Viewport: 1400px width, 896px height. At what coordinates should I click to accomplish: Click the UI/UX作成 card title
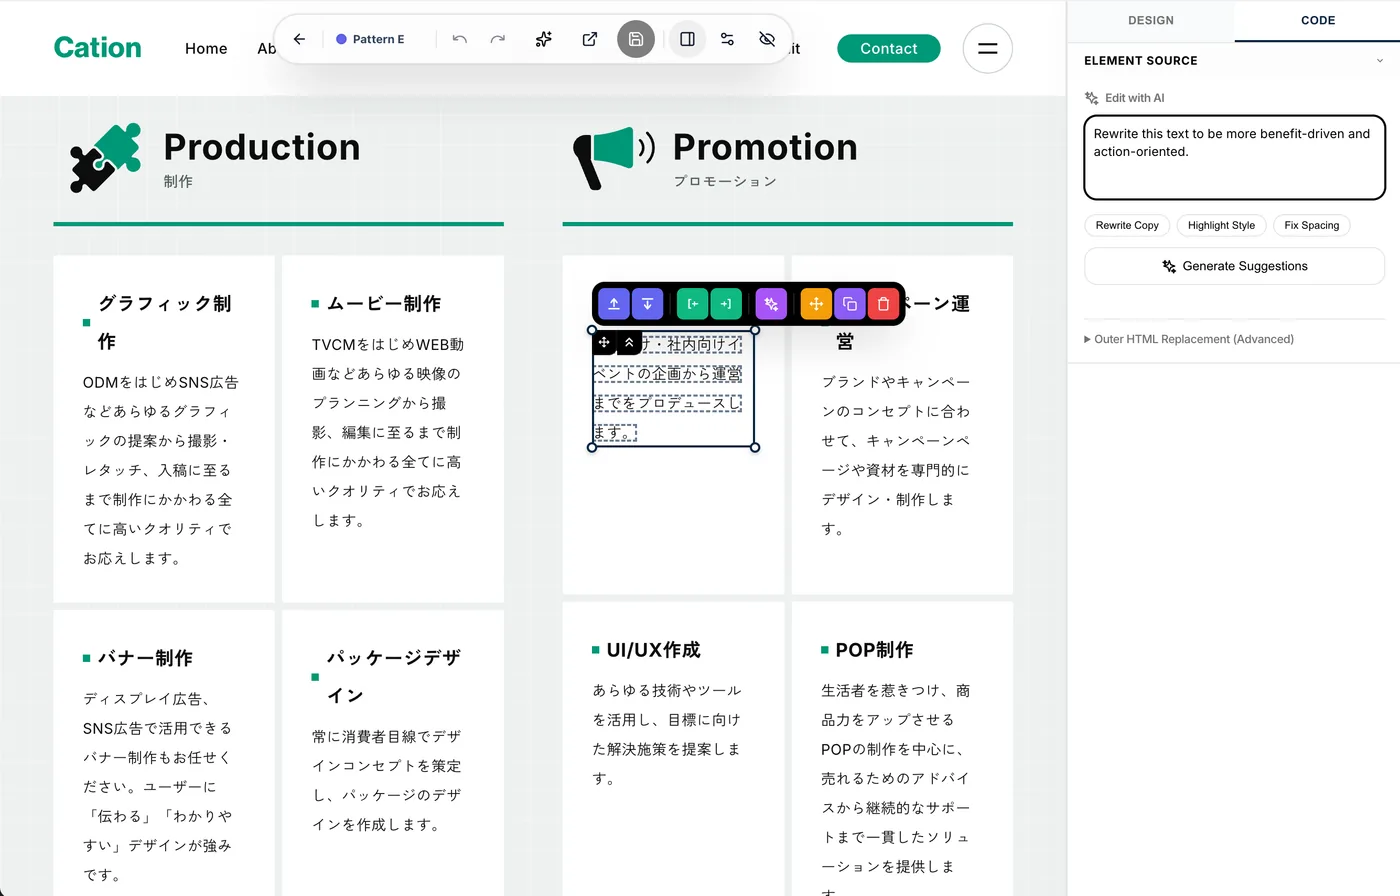[x=654, y=650]
